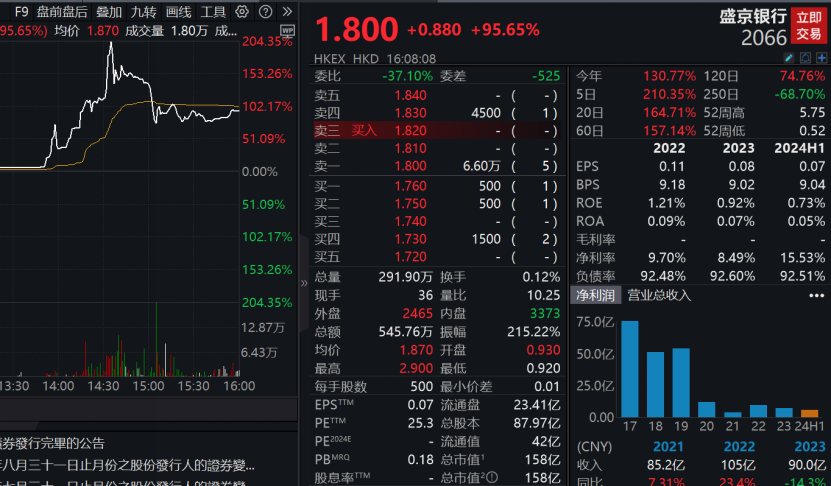
Task: Click the stock code 2066
Action: pyautogui.click(x=764, y=38)
